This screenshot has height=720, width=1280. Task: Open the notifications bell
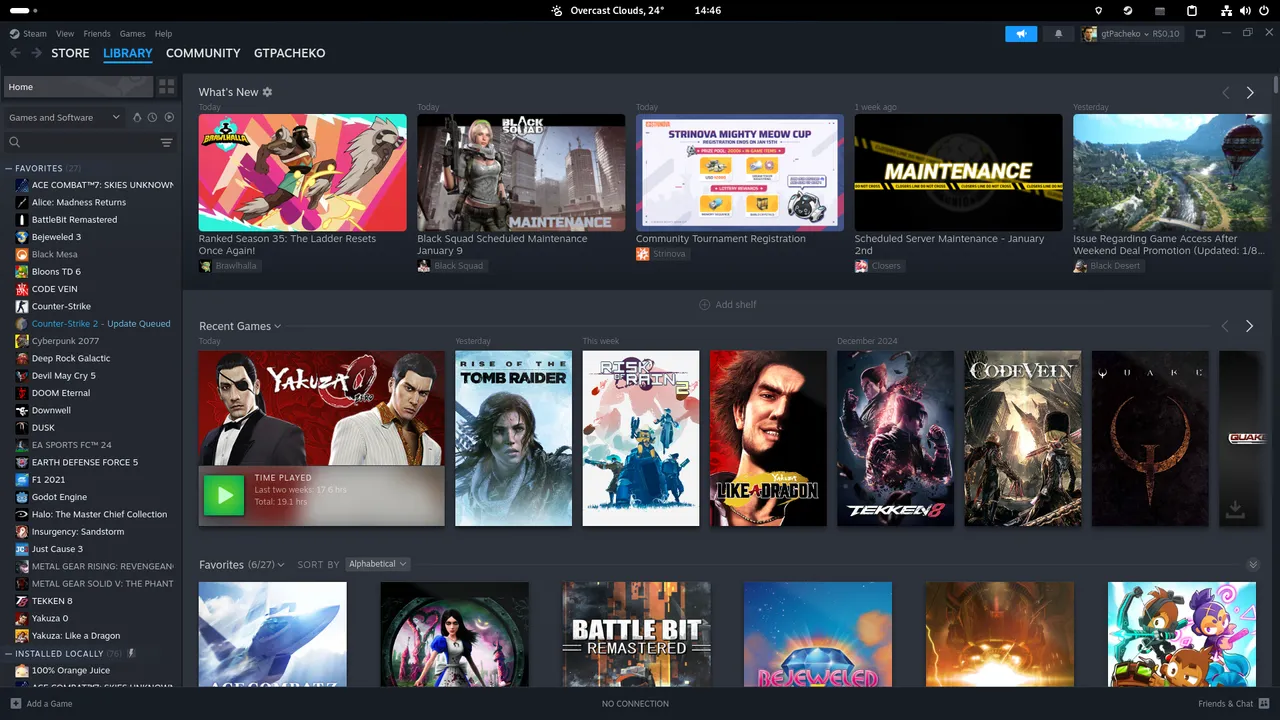click(1059, 33)
